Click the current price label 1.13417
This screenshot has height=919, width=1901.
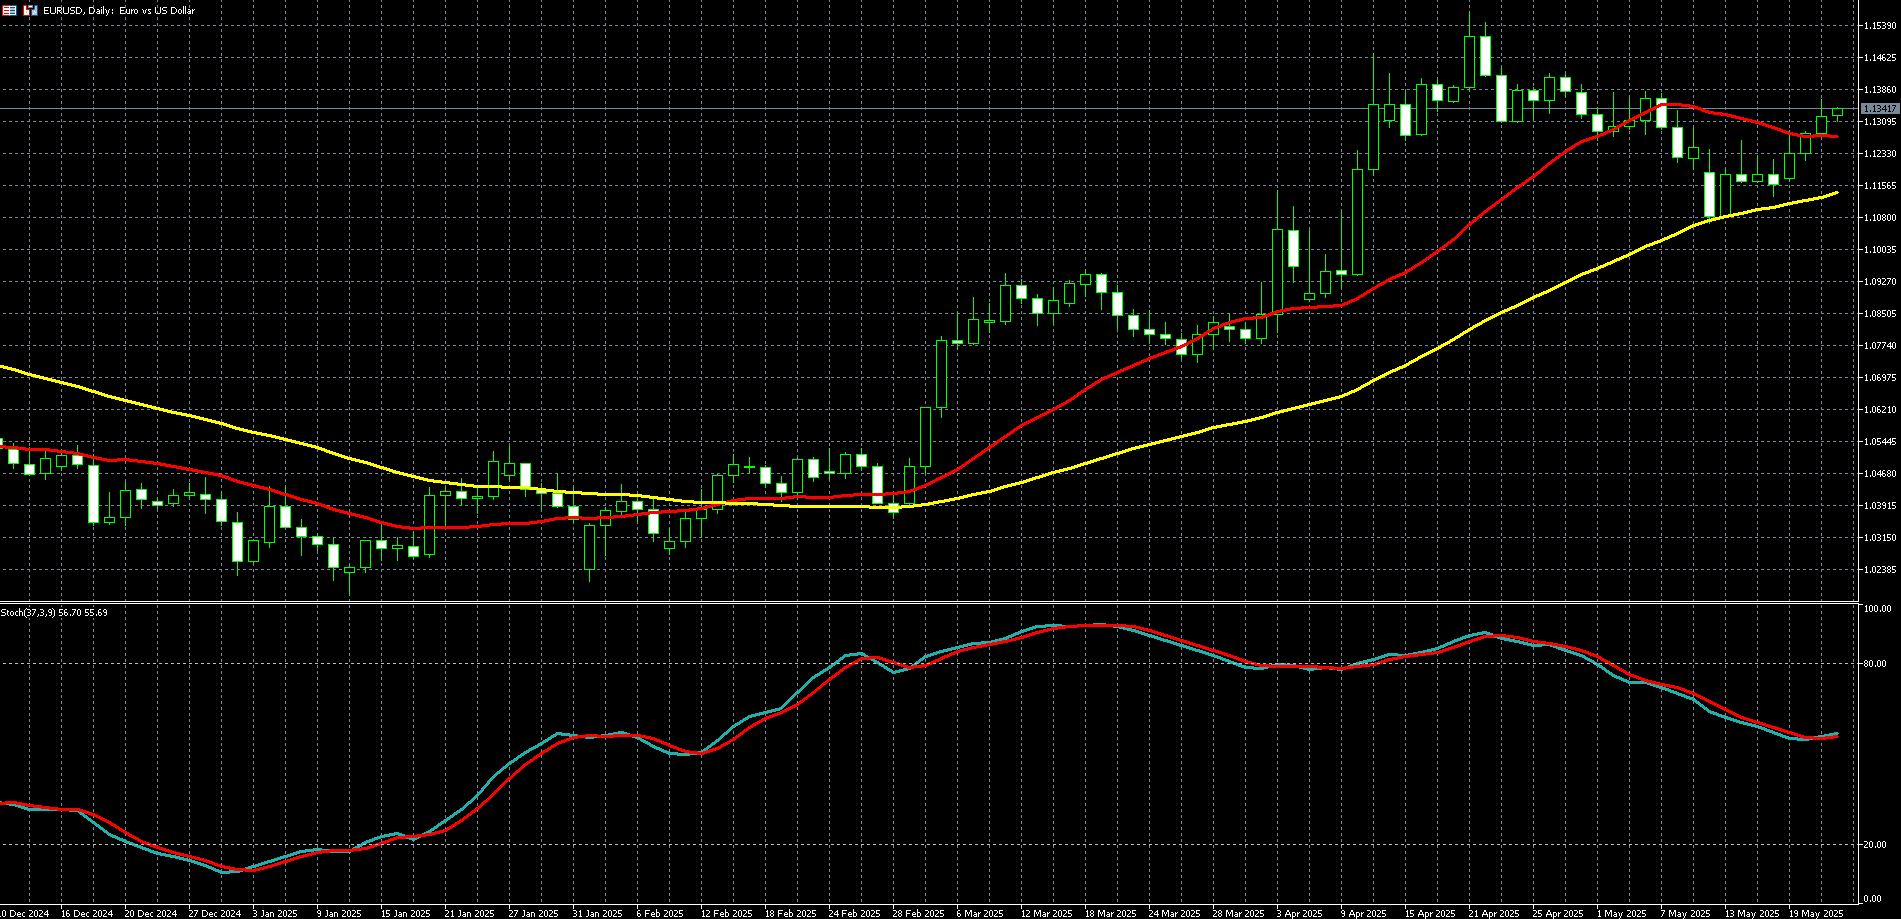pos(1879,108)
